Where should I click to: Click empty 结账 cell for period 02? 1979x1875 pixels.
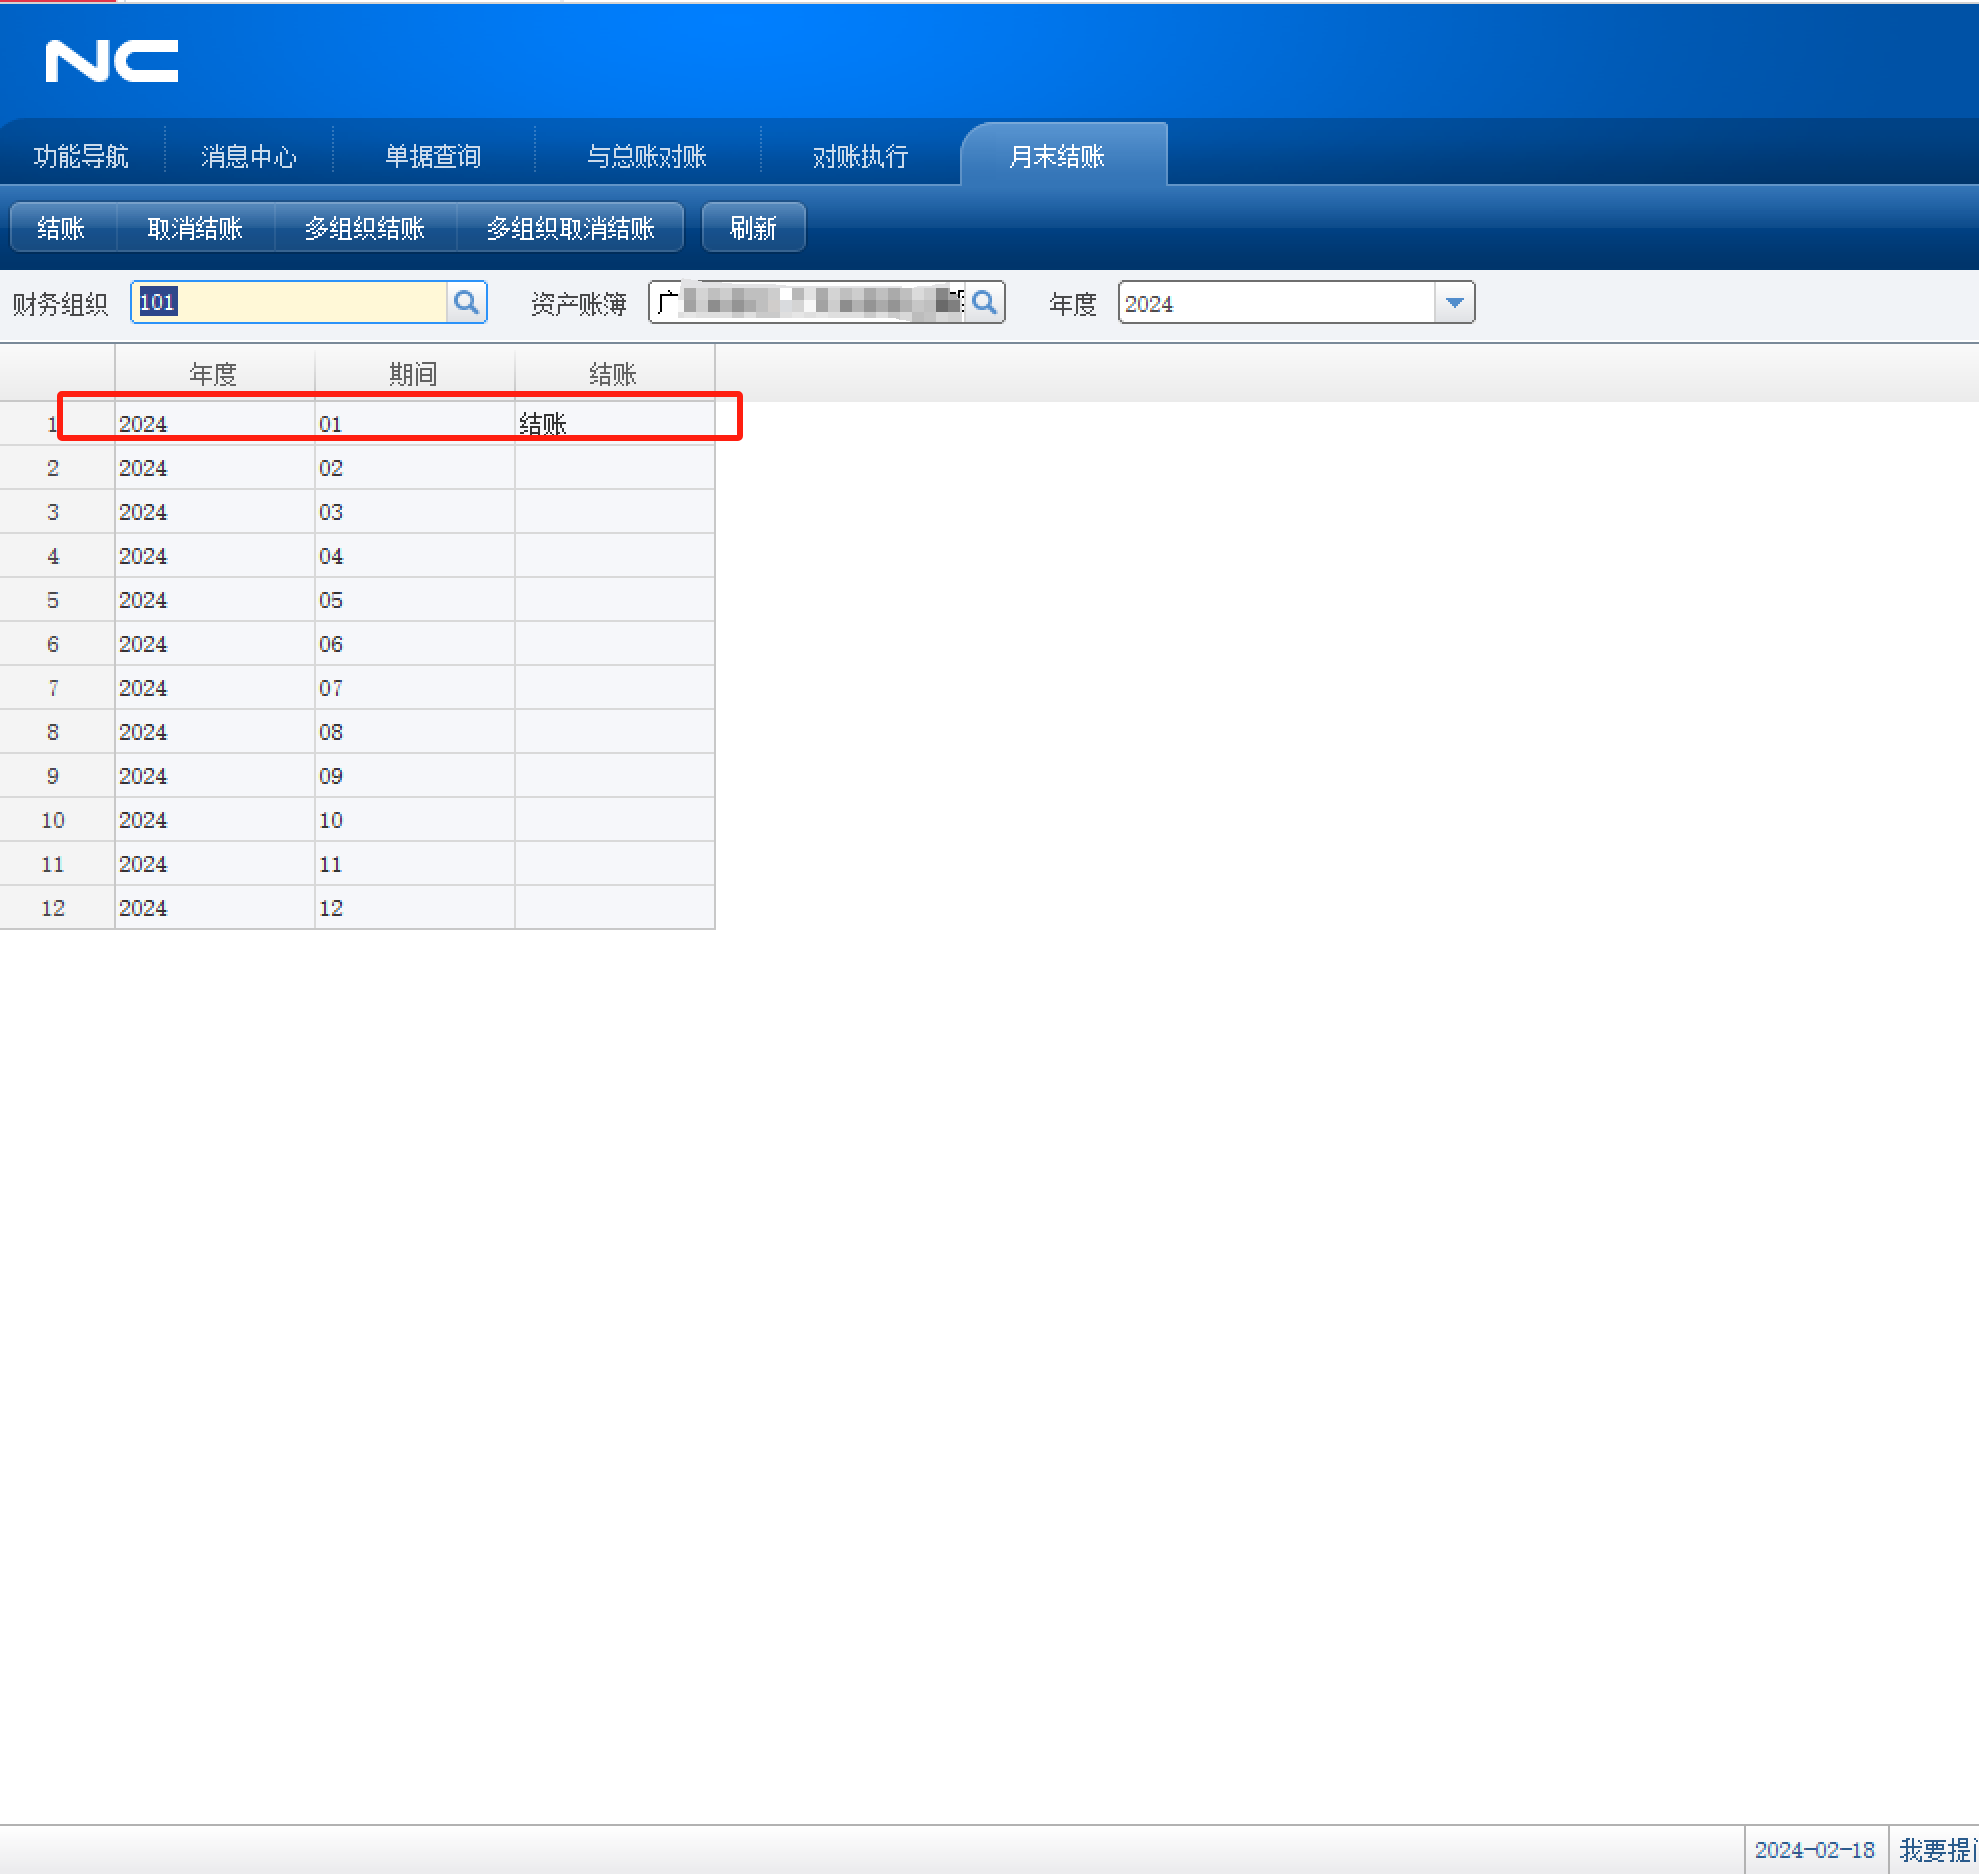[x=614, y=468]
